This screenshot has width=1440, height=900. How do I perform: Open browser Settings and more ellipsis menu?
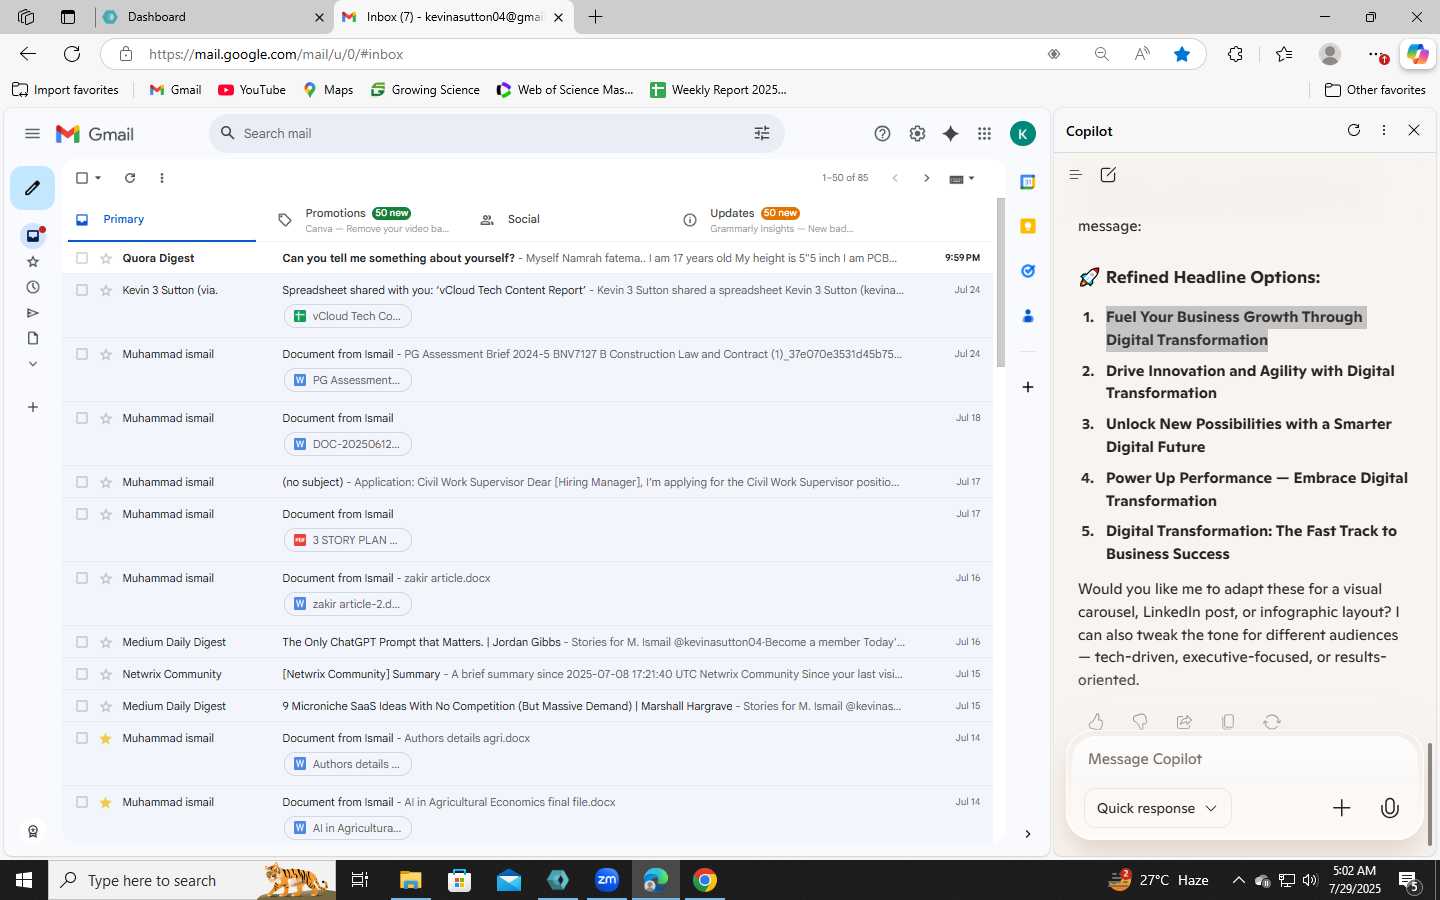coord(1377,55)
